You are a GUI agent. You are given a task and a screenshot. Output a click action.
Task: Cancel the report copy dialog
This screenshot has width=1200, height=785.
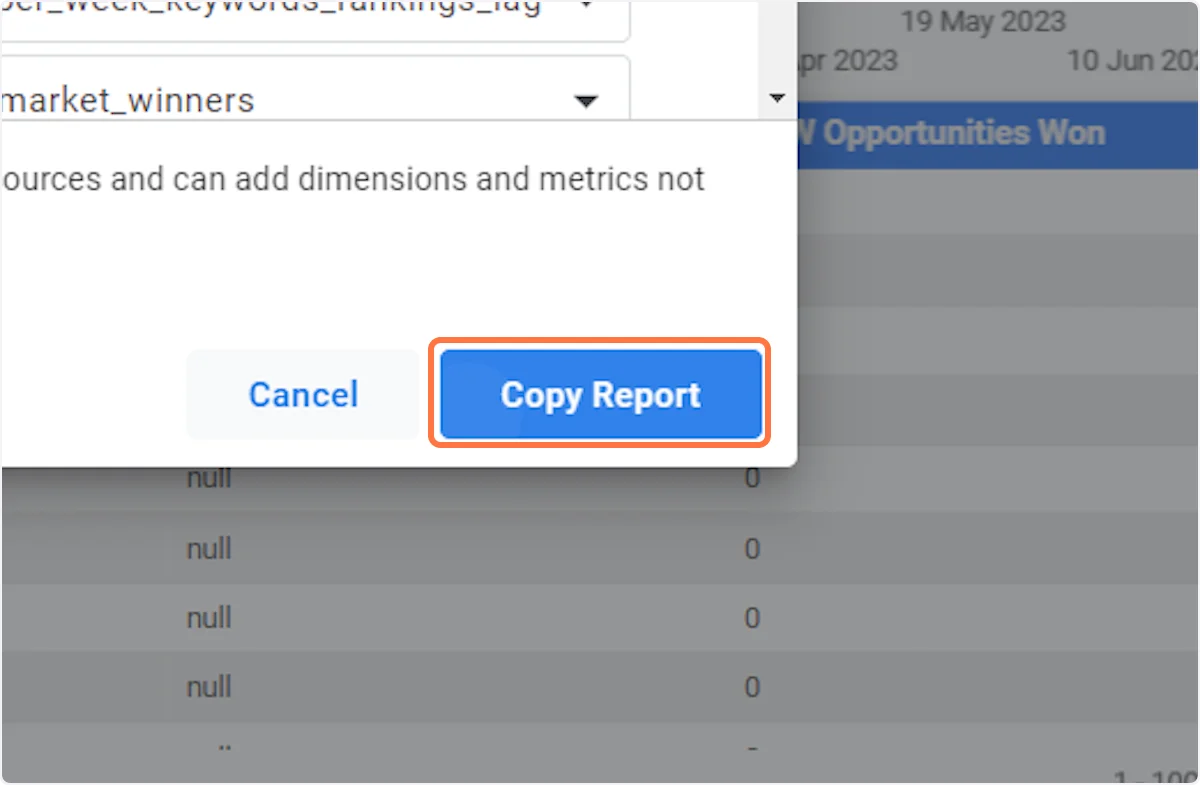(x=302, y=394)
